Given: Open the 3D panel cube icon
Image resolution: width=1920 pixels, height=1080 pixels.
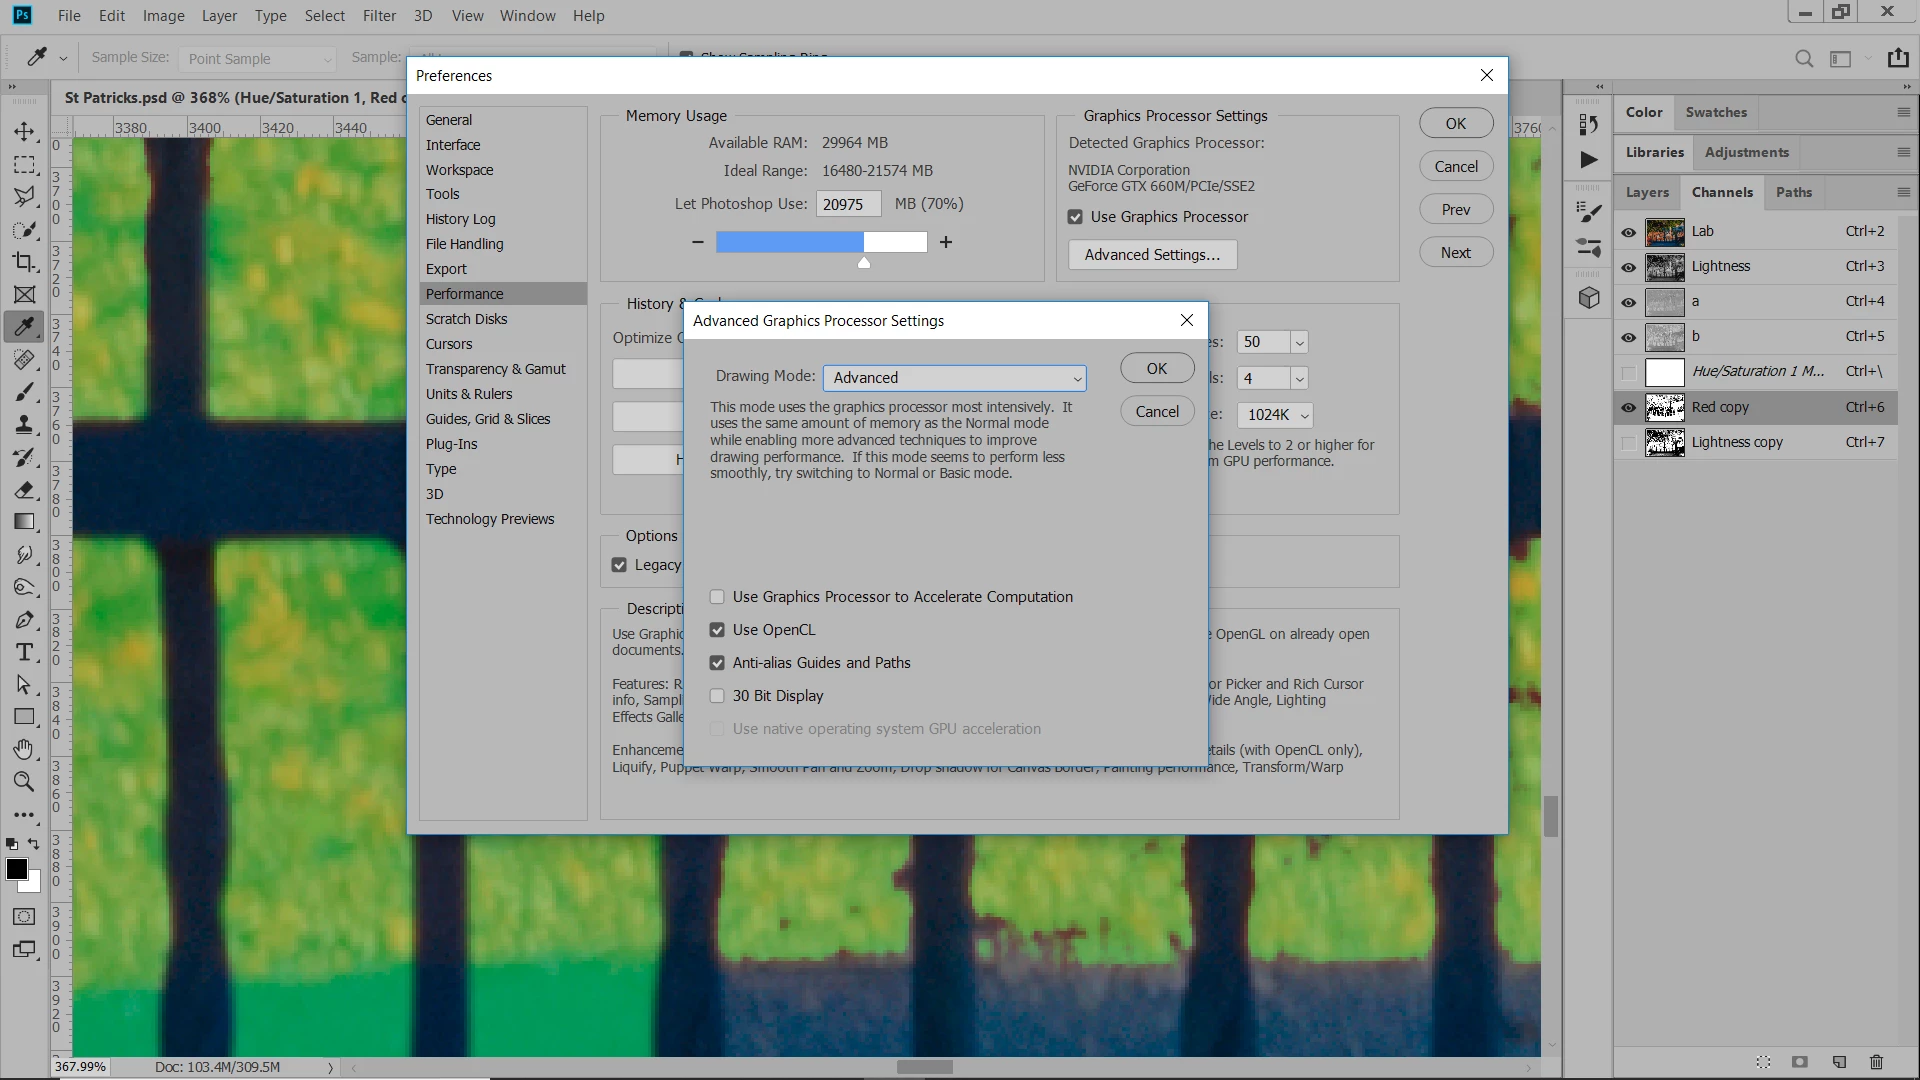Looking at the screenshot, I should (1589, 298).
